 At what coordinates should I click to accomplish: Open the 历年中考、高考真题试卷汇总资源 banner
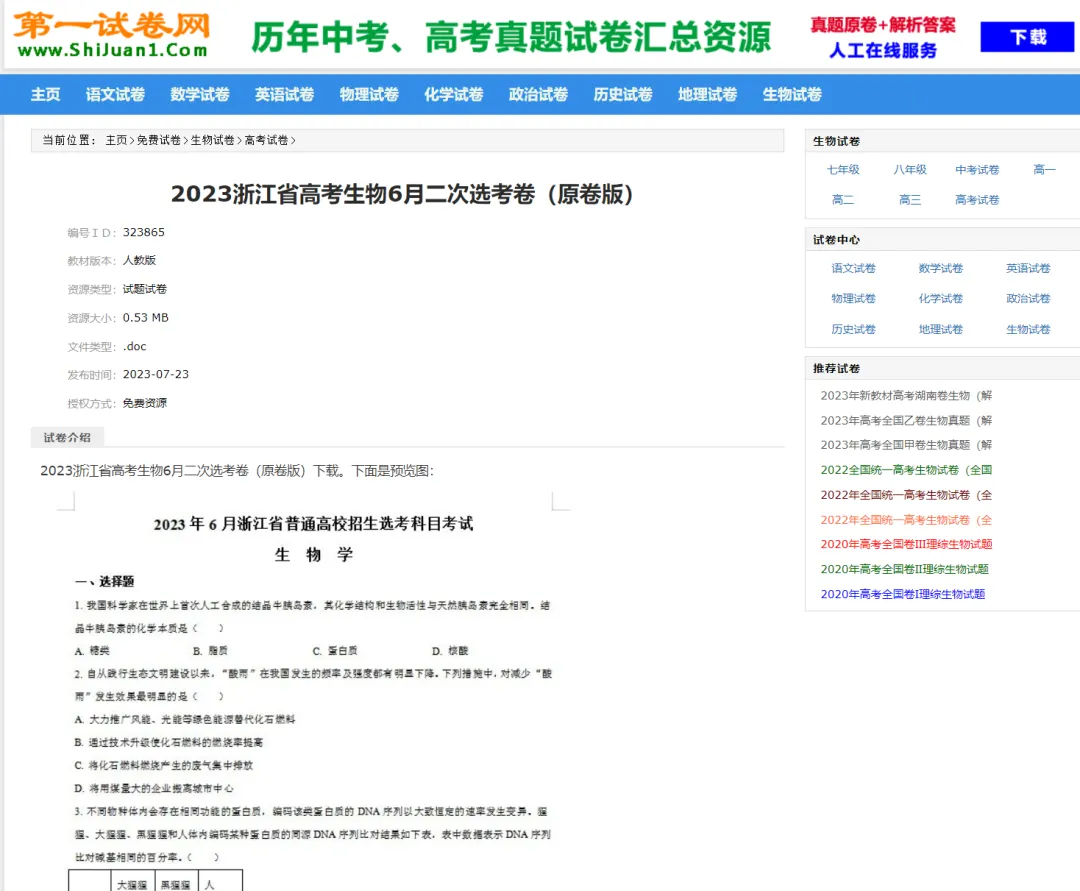coord(510,36)
